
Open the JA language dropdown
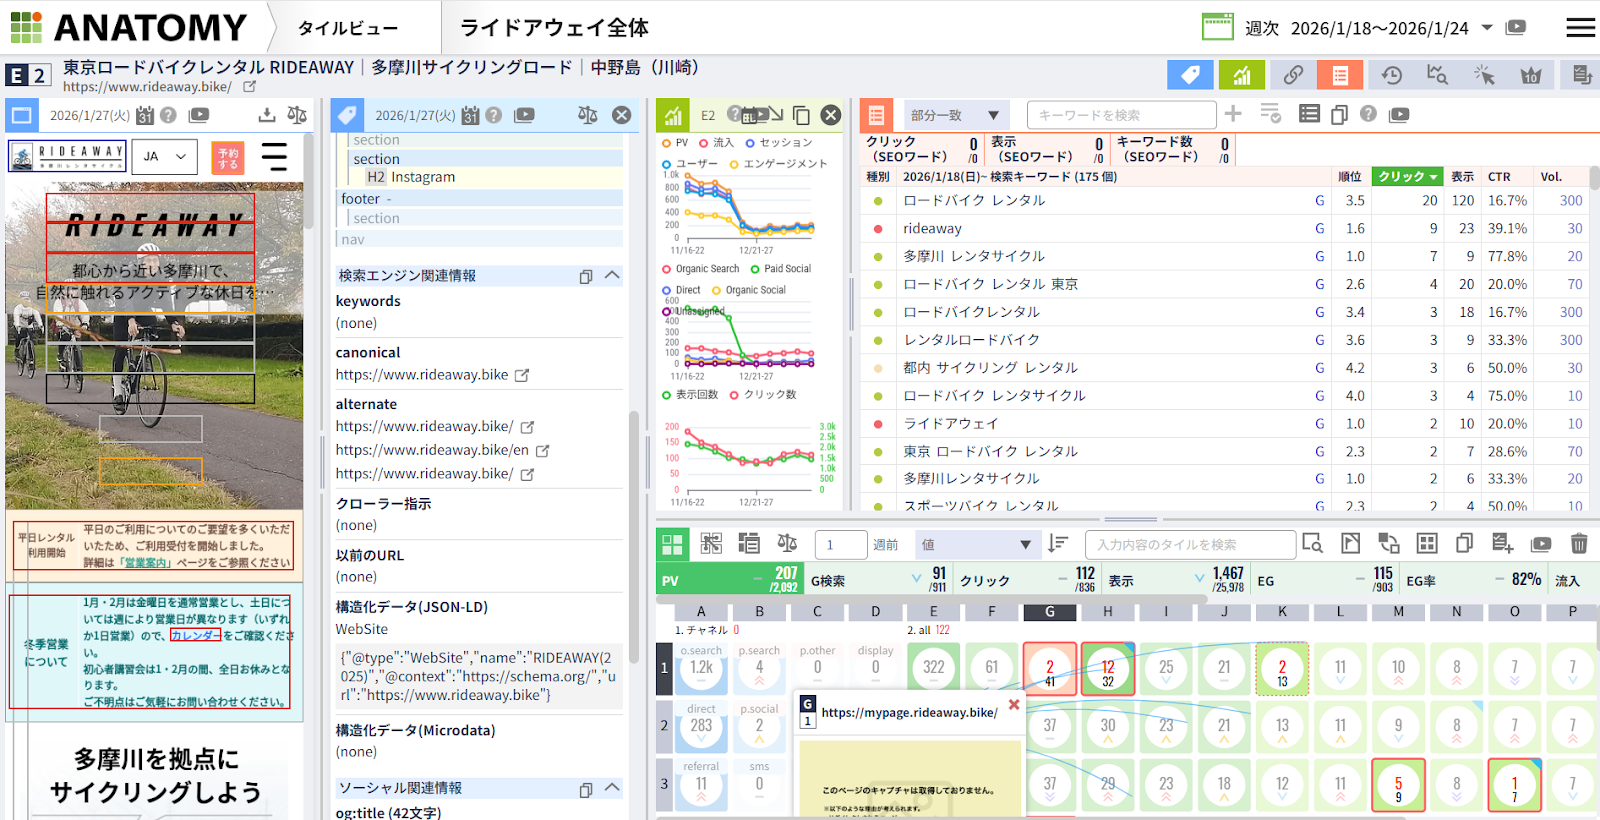(x=165, y=157)
